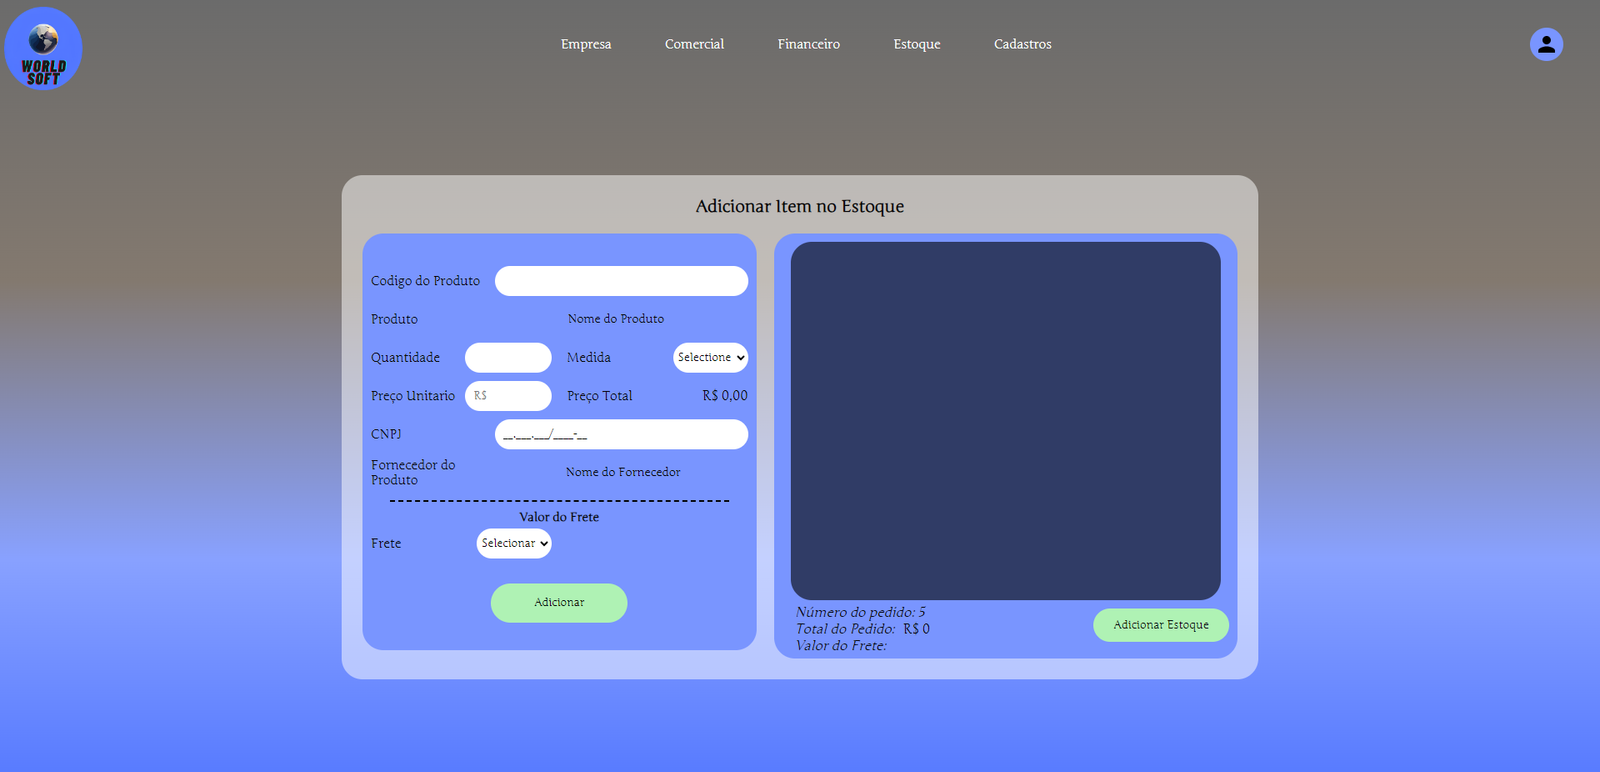The height and width of the screenshot is (772, 1600).
Task: Click the Nome do Fornecedor text
Action: pos(622,472)
